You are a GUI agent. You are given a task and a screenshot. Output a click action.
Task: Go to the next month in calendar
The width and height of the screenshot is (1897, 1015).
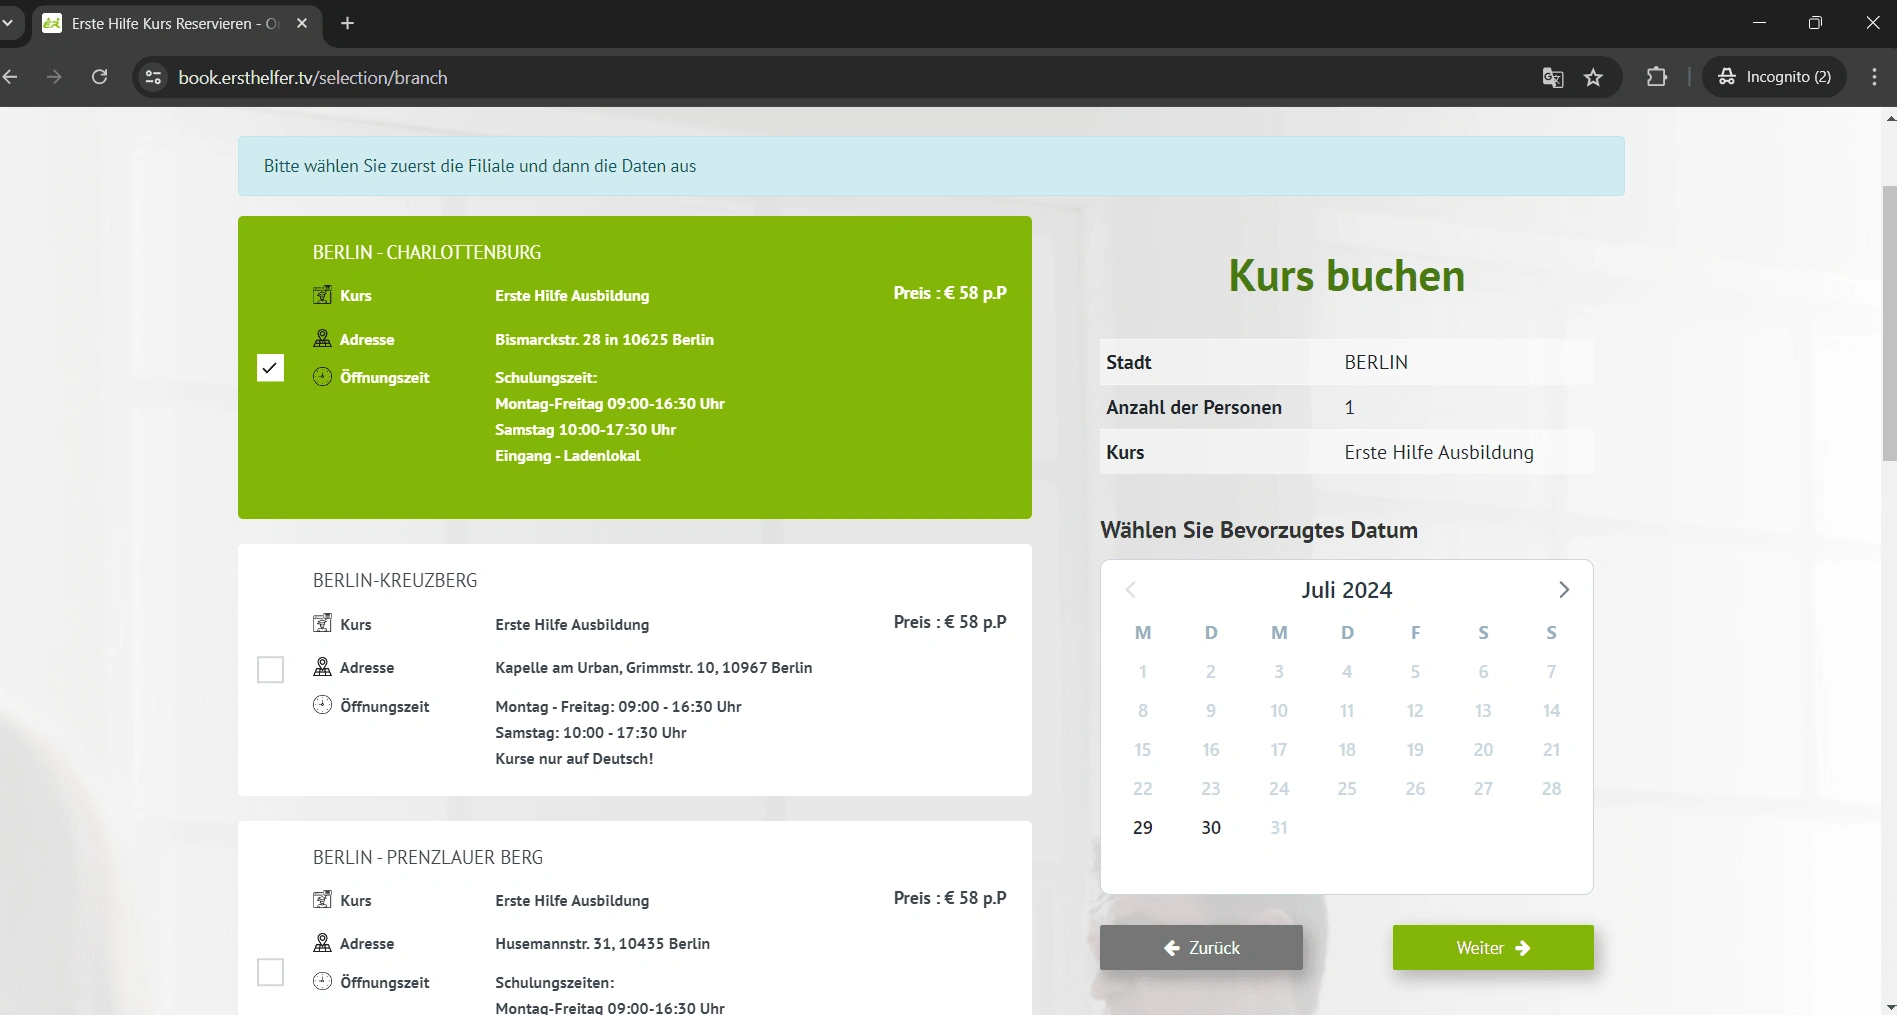1564,590
